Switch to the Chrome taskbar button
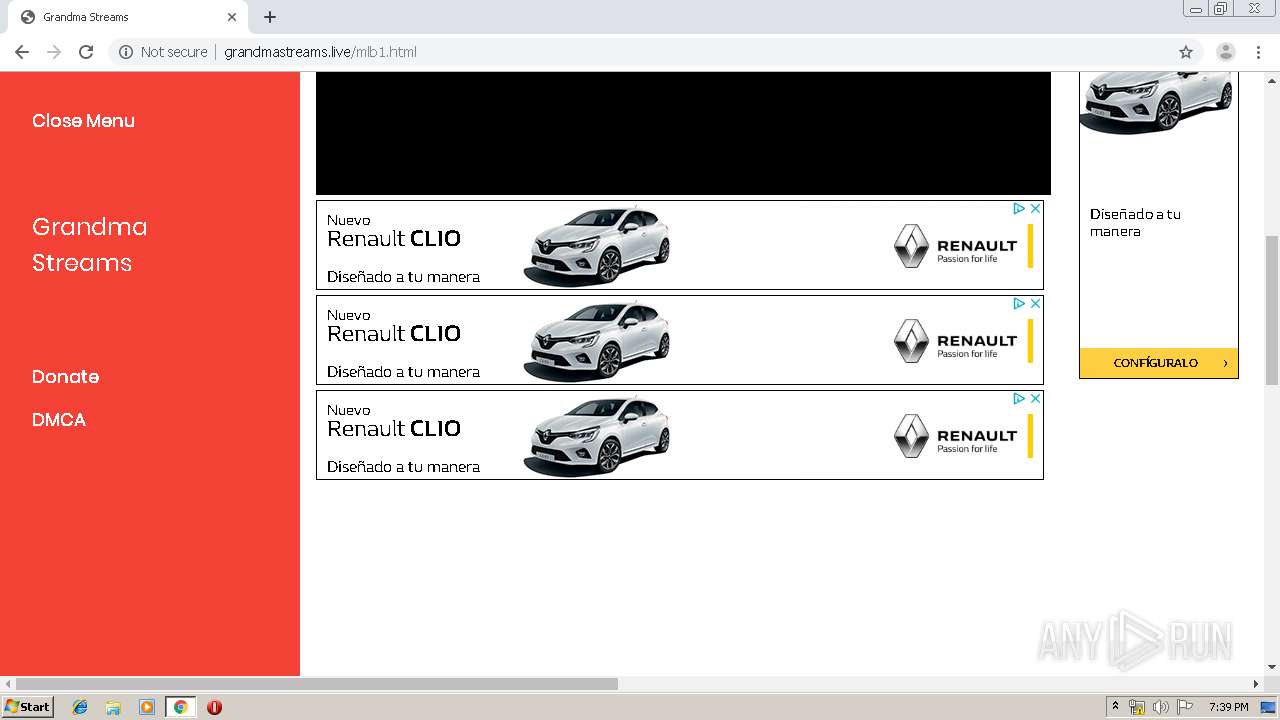The image size is (1280, 720). click(x=180, y=707)
